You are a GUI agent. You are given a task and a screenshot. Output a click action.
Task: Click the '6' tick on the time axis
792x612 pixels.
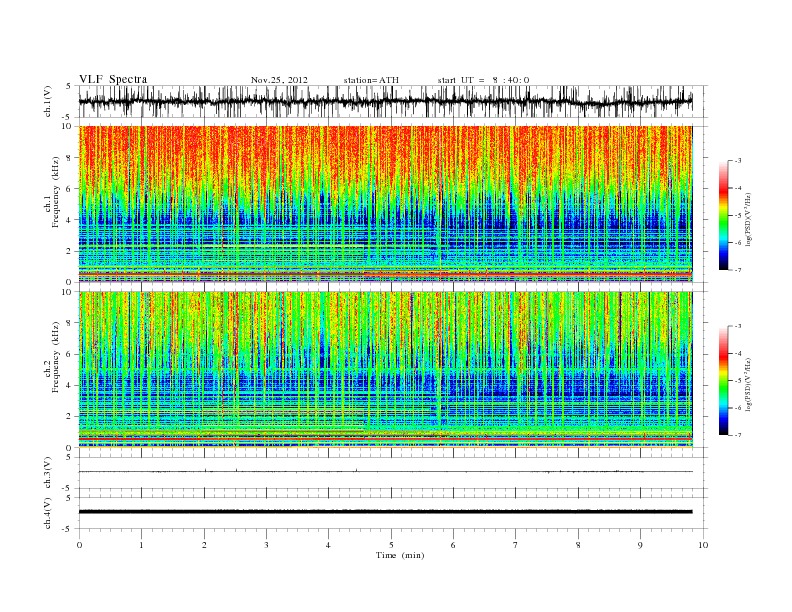[454, 545]
